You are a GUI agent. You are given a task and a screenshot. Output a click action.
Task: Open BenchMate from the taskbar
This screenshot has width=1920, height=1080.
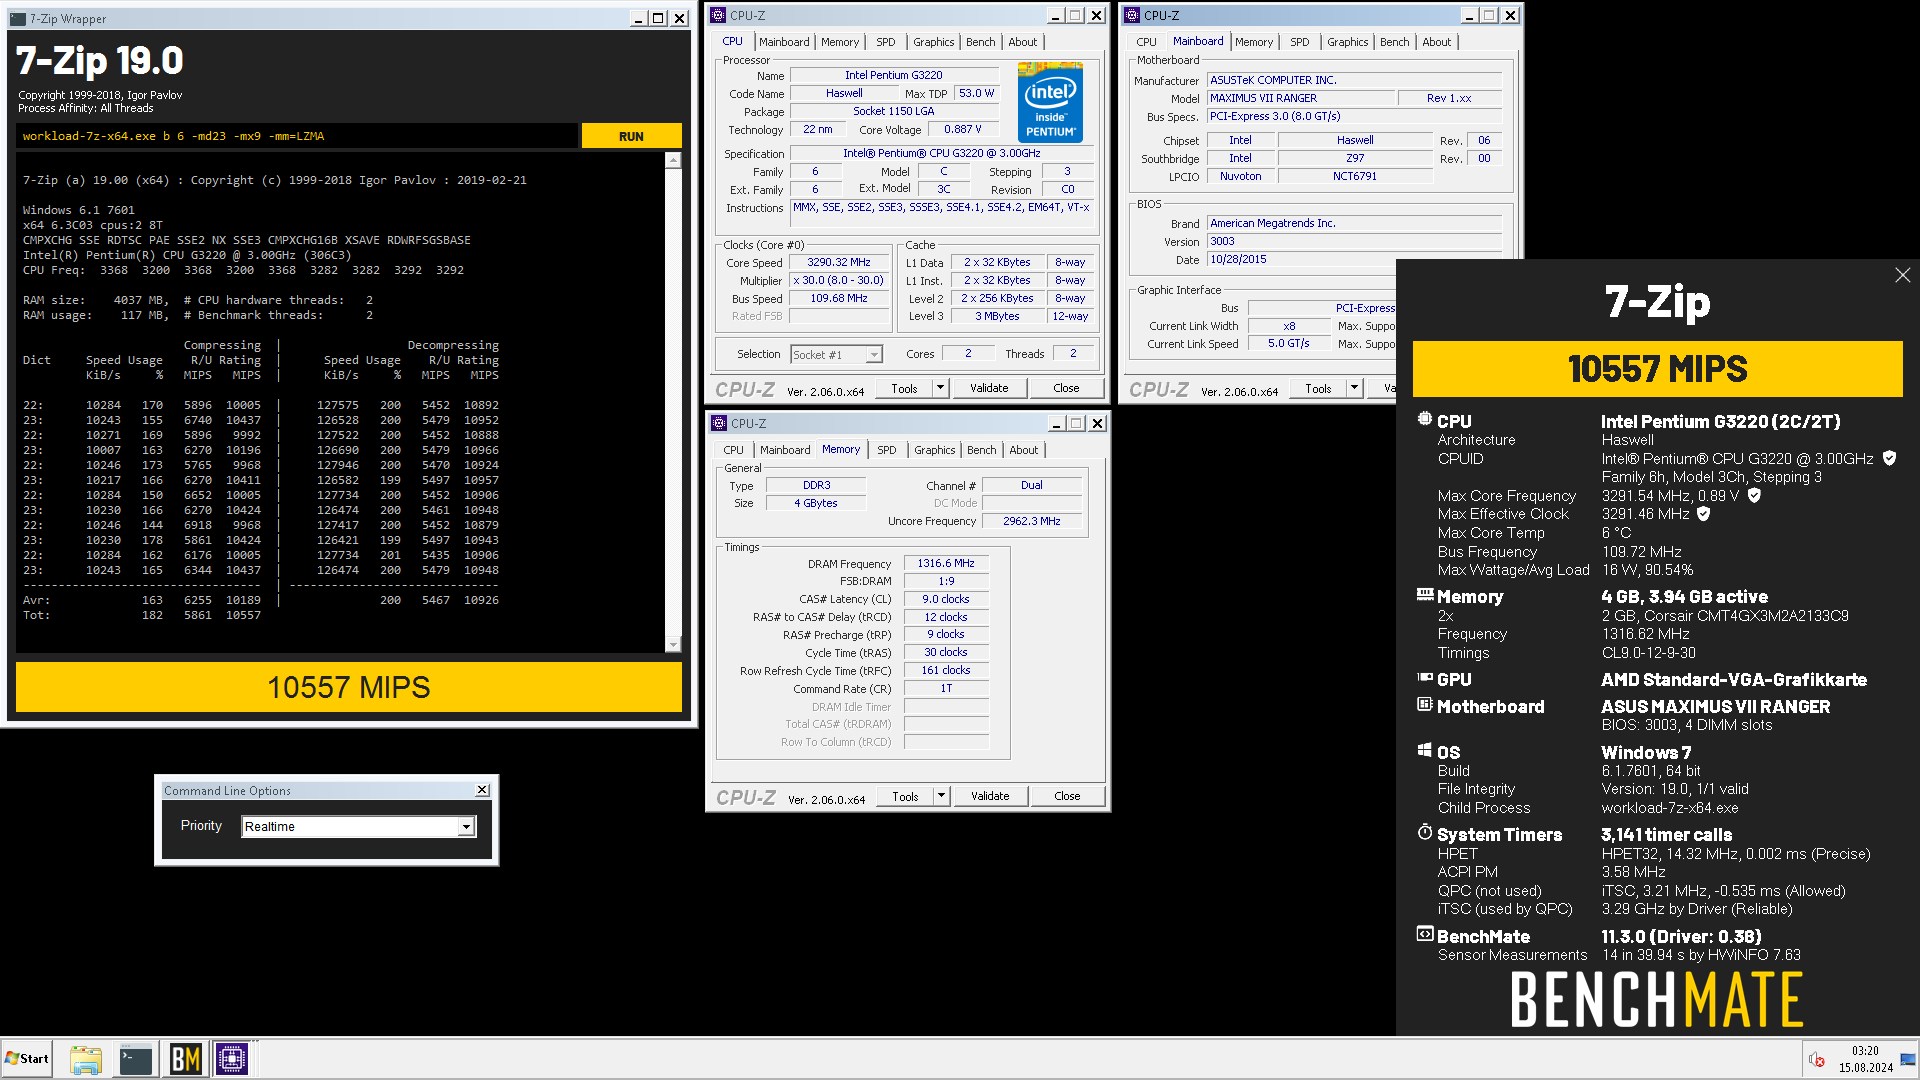(x=185, y=1059)
